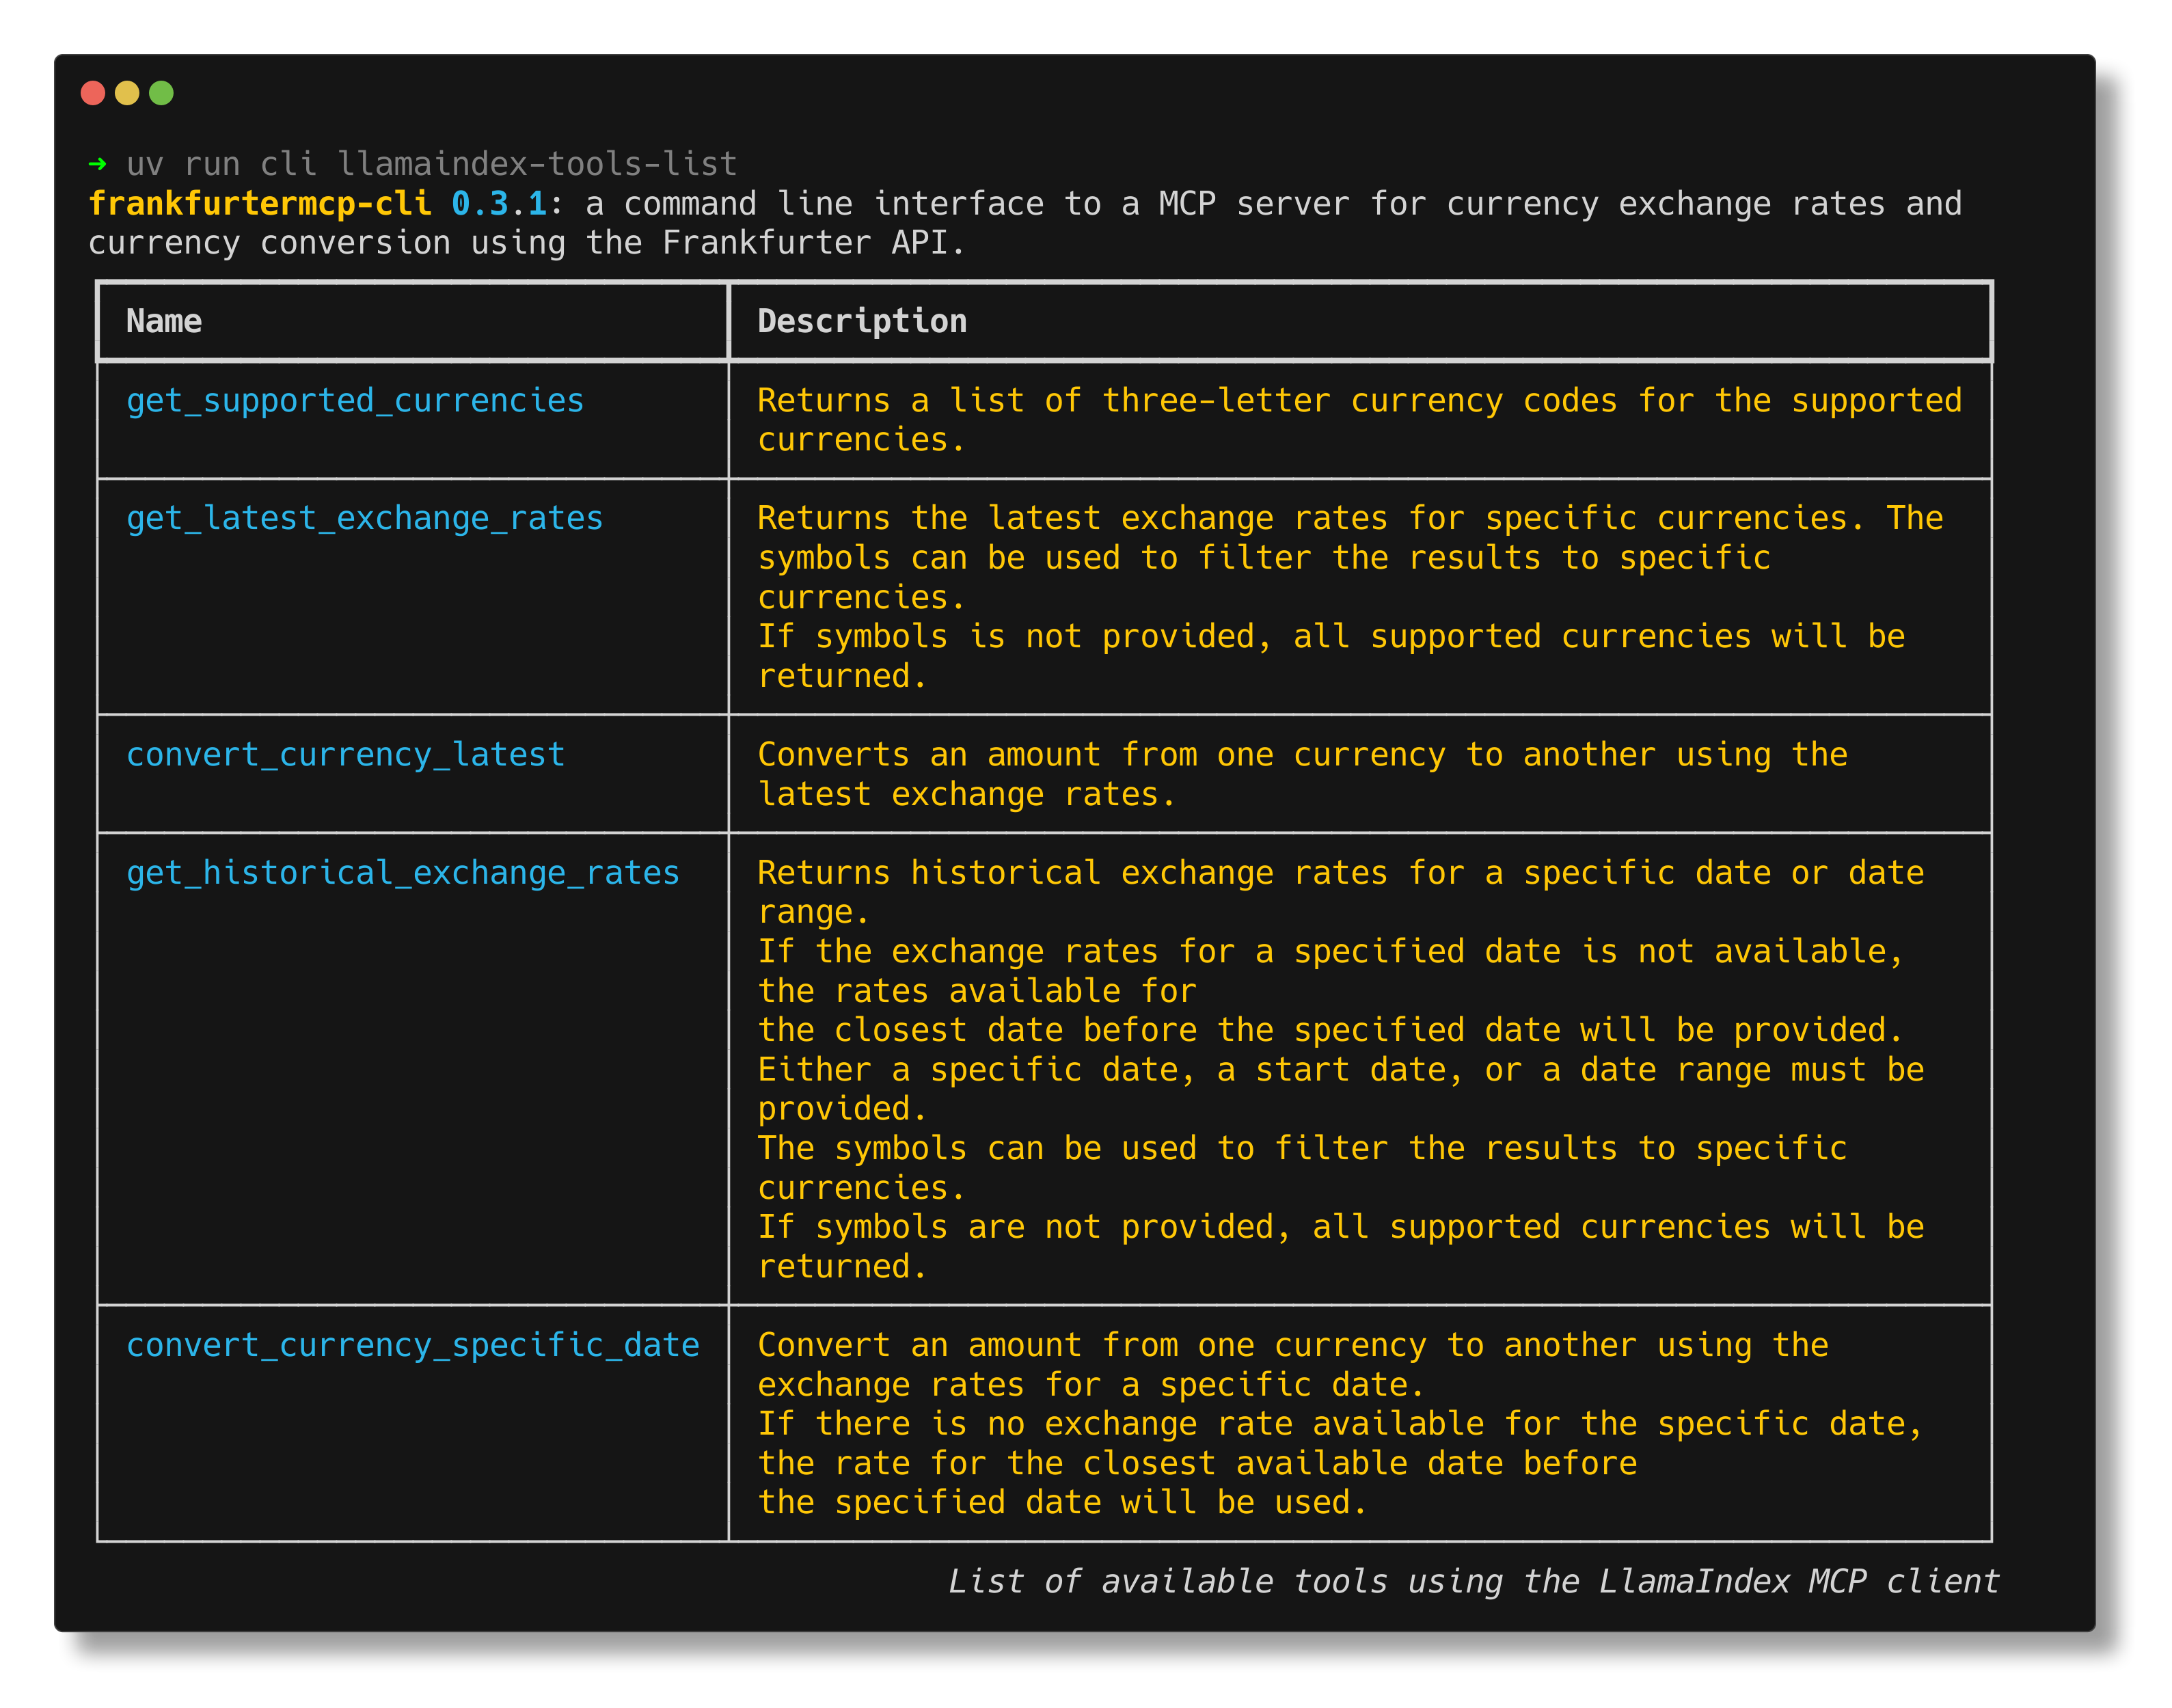Screen dimensions: 2172x1708
Task: Click the yellow minimize window button
Action: point(127,93)
